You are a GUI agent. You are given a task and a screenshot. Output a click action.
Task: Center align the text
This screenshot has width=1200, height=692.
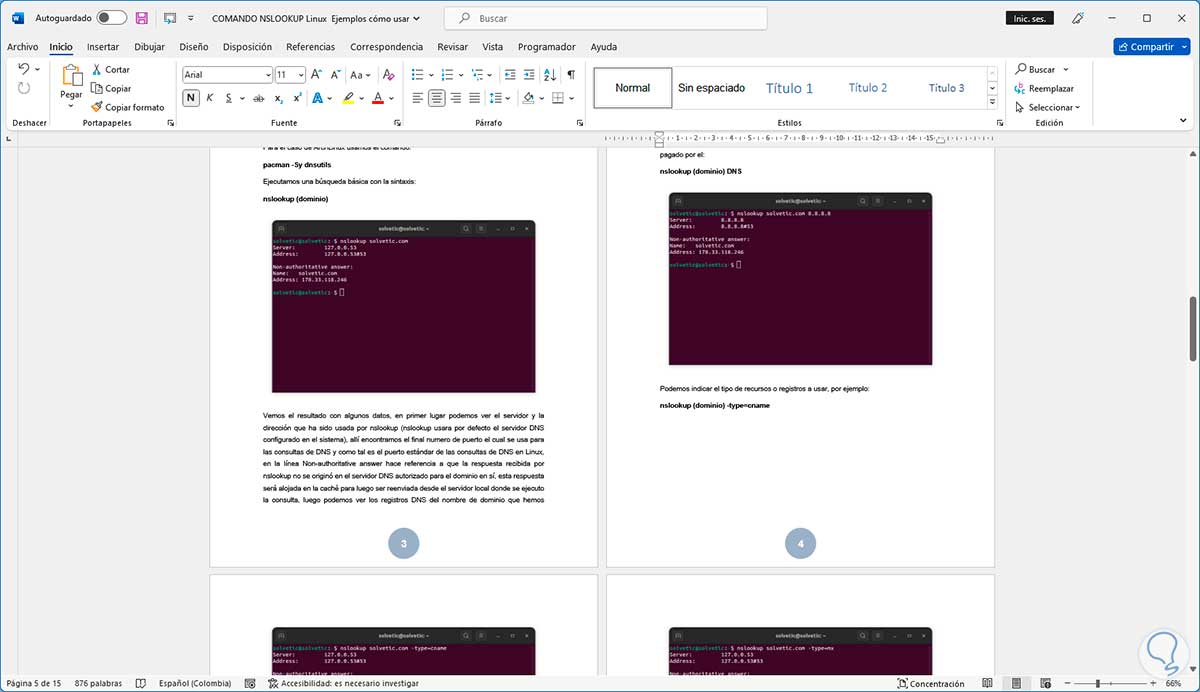437,98
